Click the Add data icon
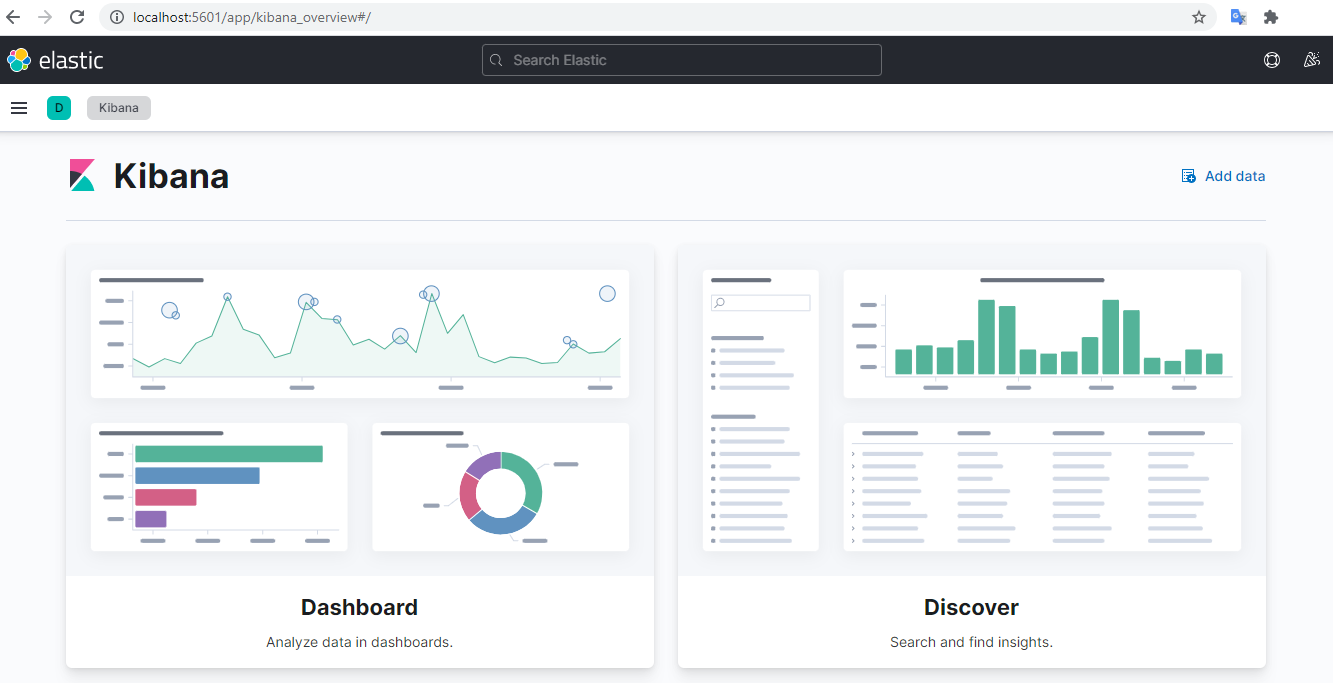 pyautogui.click(x=1189, y=176)
